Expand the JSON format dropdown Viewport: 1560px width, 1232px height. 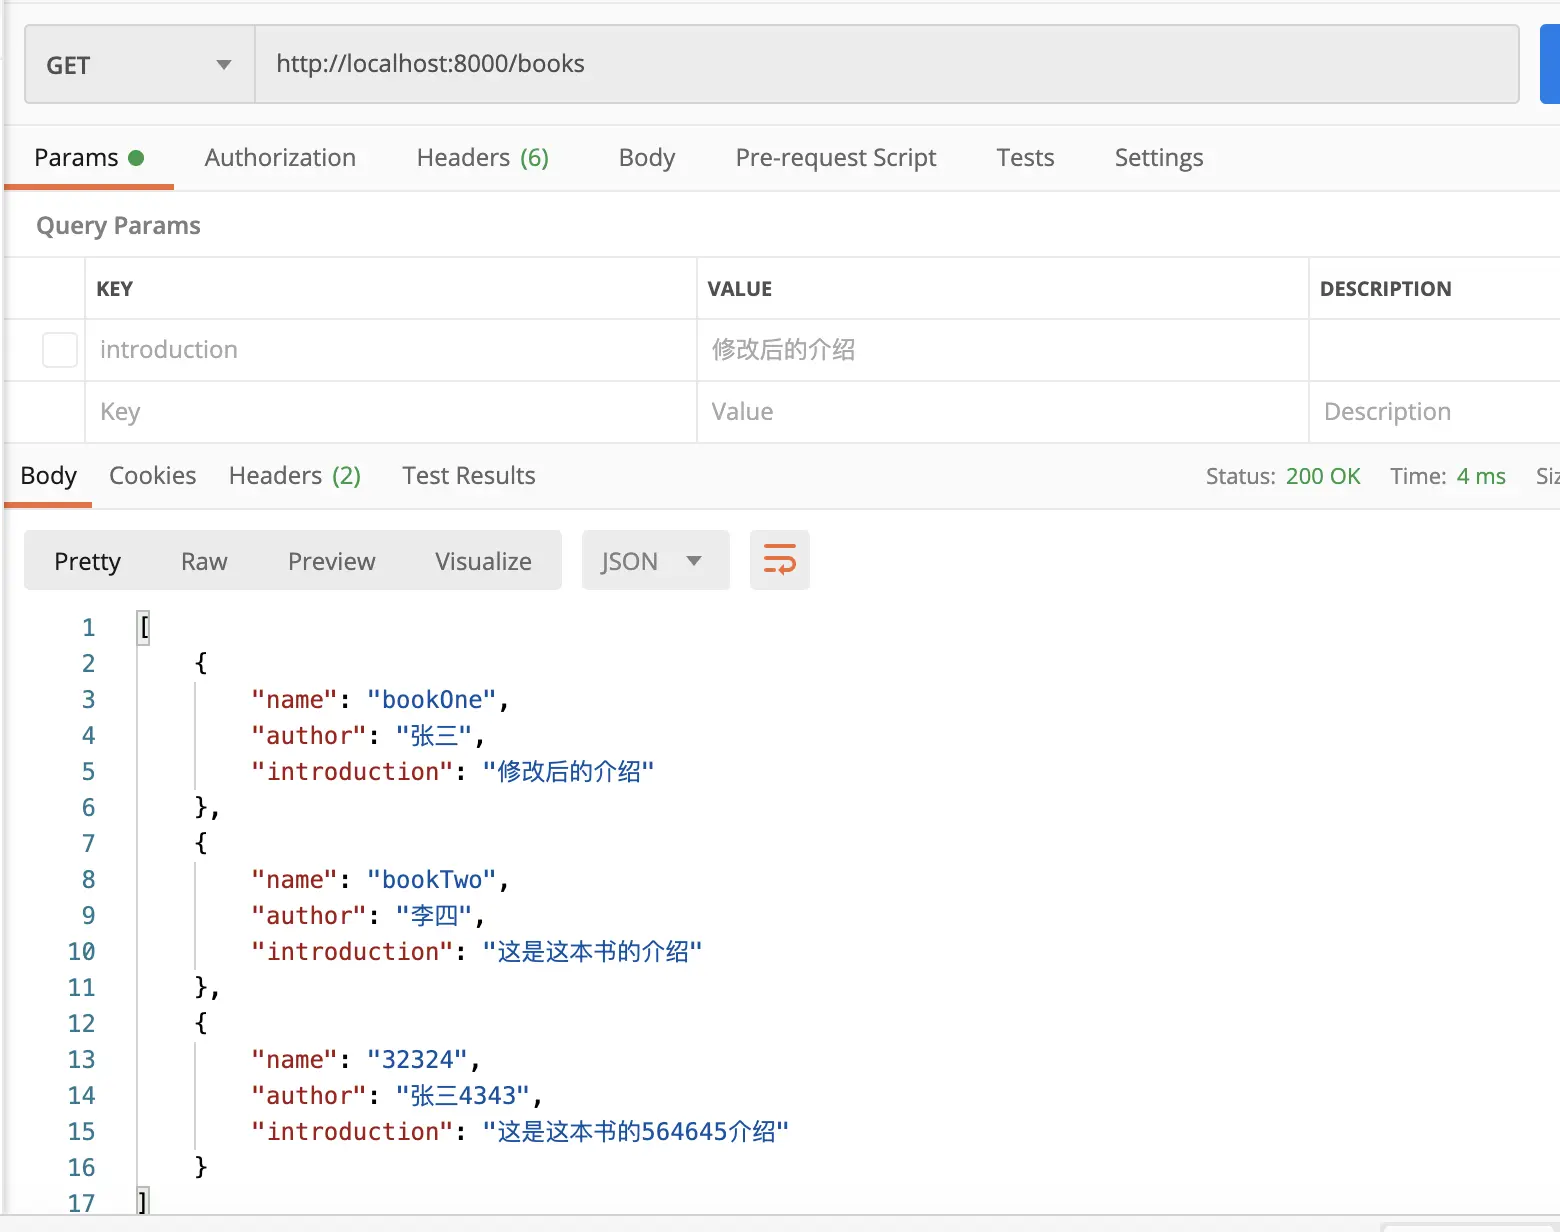click(x=655, y=561)
